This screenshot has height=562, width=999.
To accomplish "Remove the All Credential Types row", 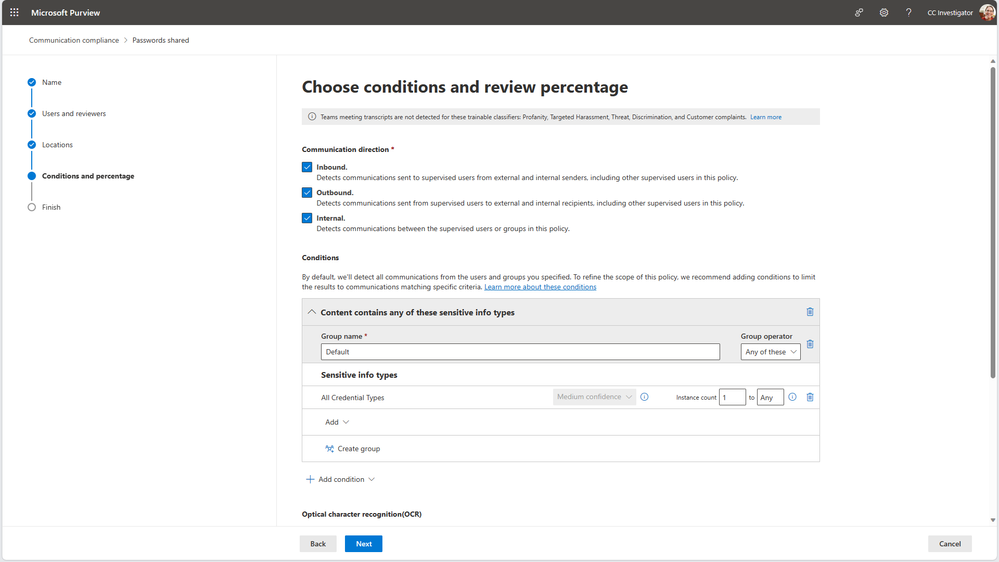I will (810, 397).
